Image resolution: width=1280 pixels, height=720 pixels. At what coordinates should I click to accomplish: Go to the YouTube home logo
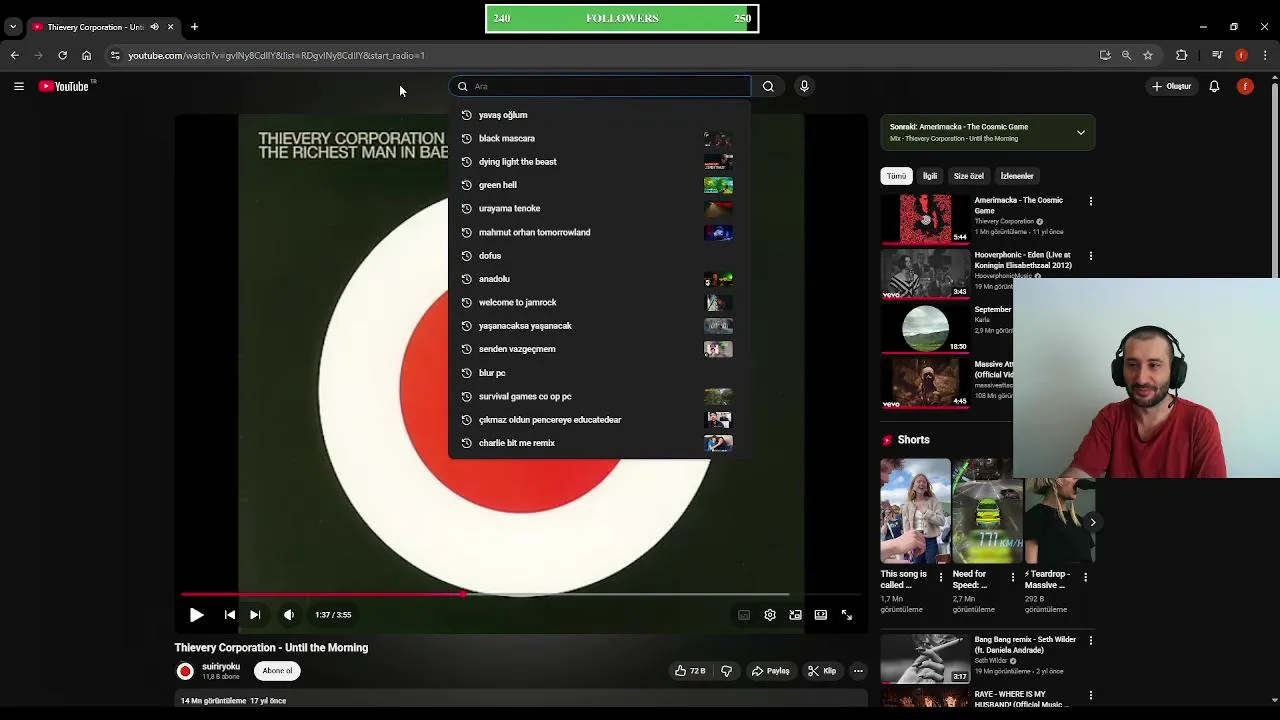[x=64, y=86]
